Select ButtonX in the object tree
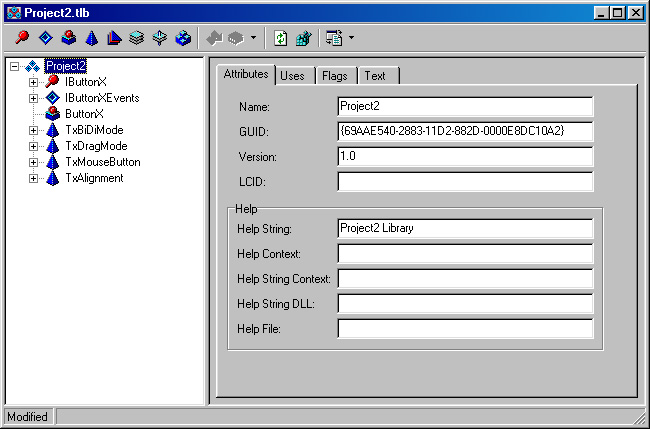Viewport: 650px width, 429px height. tap(84, 114)
